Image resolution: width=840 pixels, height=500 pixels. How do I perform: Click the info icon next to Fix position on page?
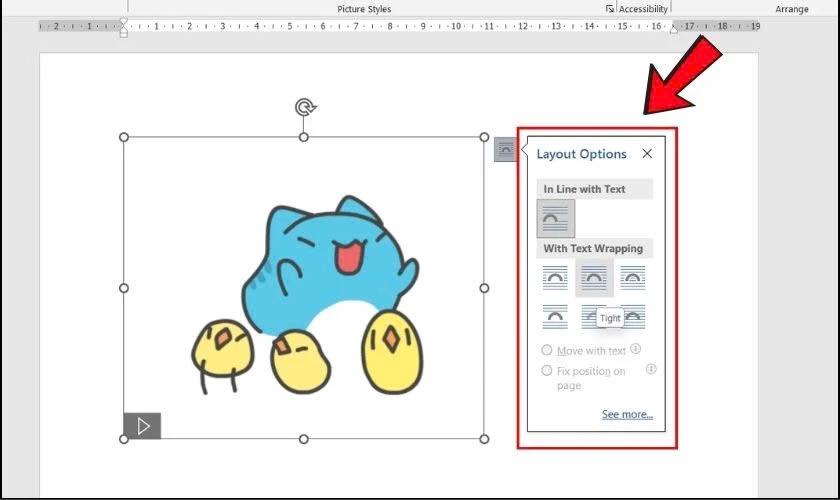[x=651, y=369]
